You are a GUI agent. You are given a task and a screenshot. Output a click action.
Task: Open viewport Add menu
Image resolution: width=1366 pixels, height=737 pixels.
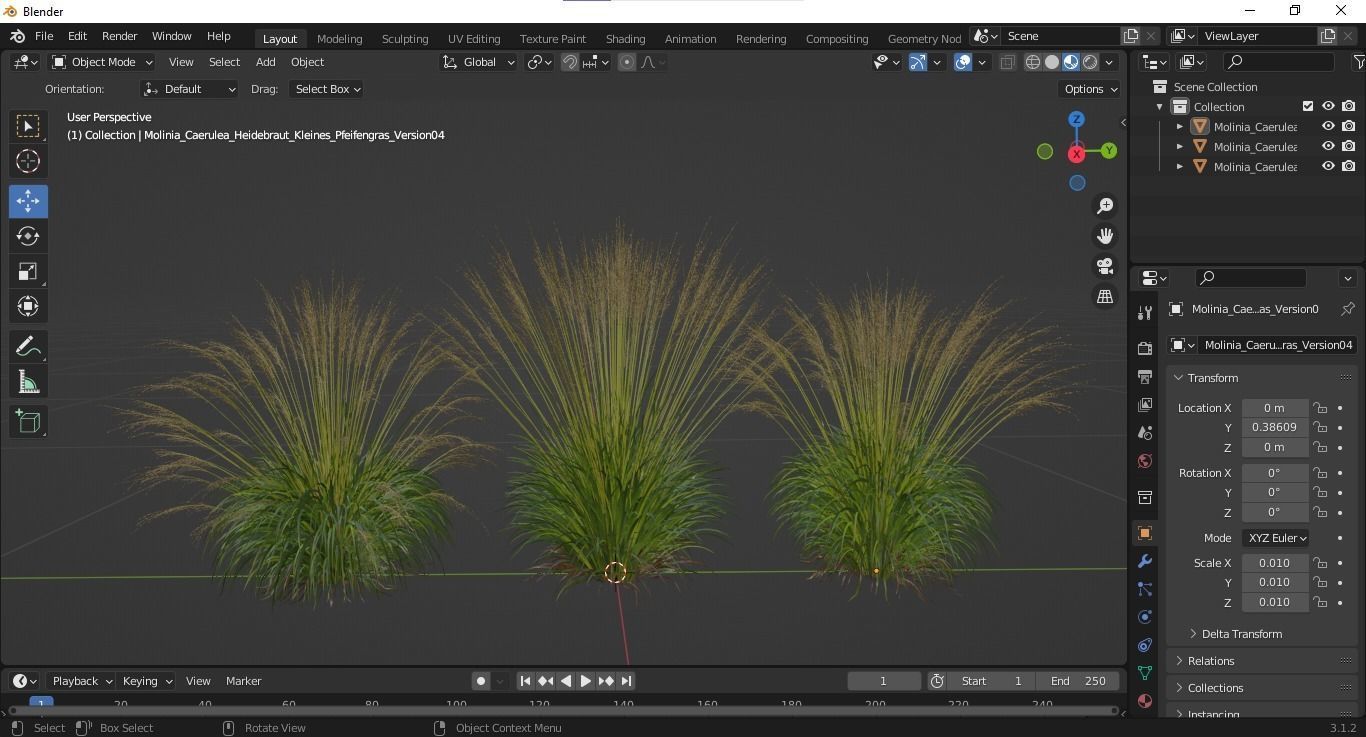pyautogui.click(x=265, y=62)
